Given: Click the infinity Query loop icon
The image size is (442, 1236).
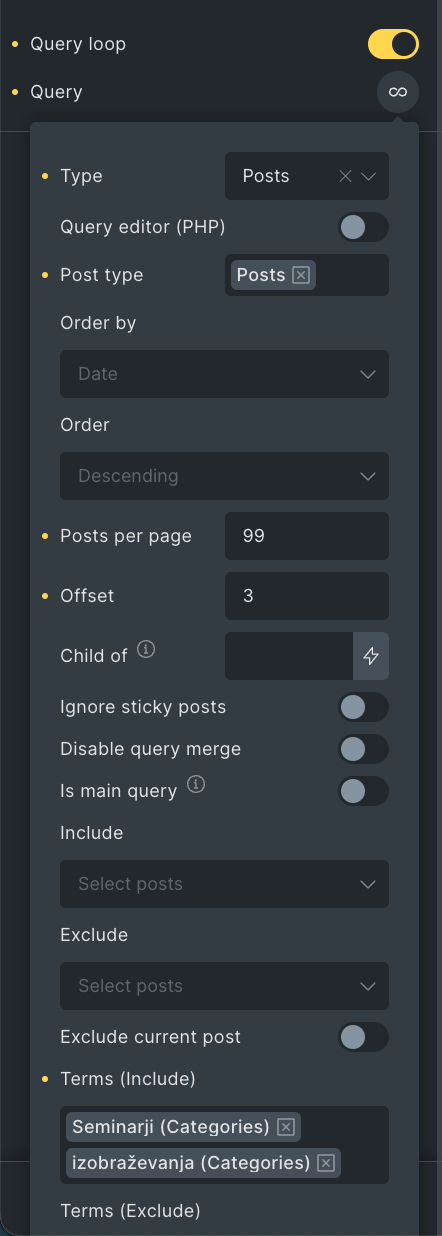Looking at the screenshot, I should click(398, 92).
